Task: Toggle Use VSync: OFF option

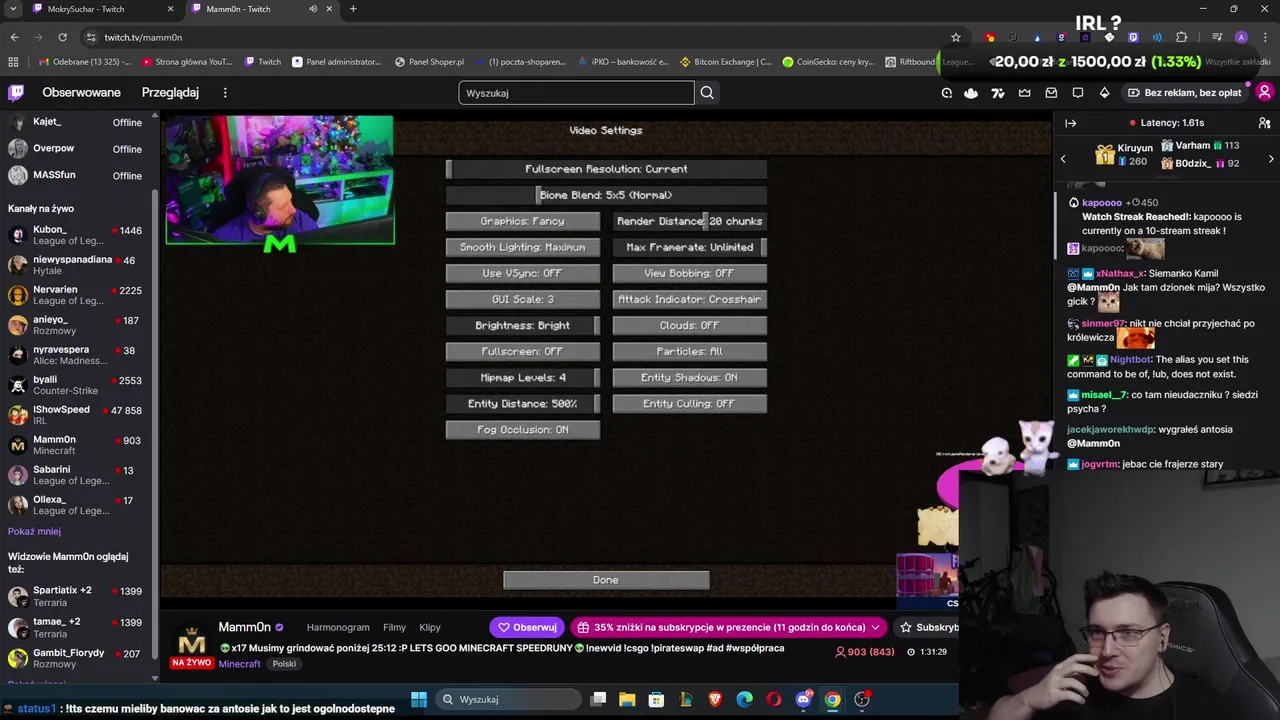Action: click(x=523, y=273)
